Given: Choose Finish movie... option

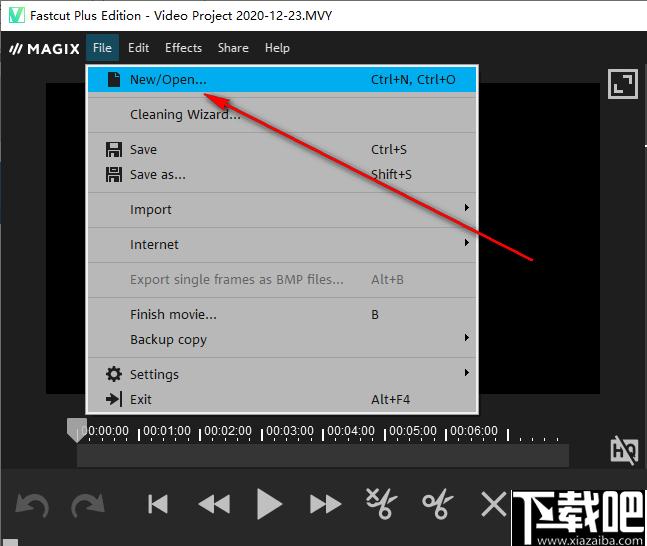Looking at the screenshot, I should (x=282, y=314).
